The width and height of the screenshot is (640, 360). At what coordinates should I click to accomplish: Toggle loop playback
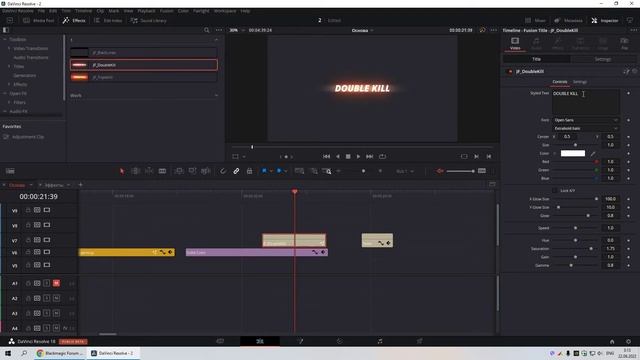tap(382, 156)
